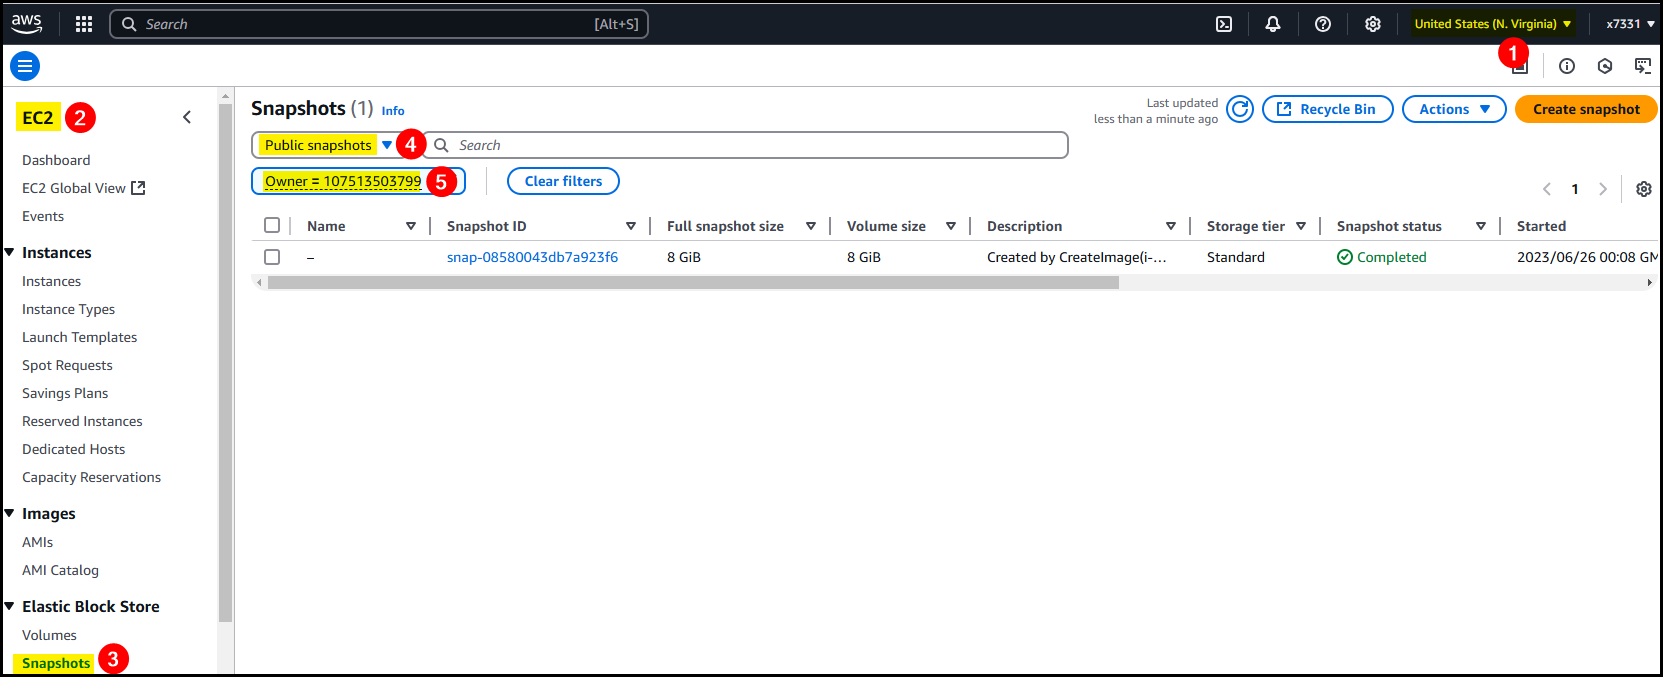Open the Snapshots Info link

(x=393, y=111)
